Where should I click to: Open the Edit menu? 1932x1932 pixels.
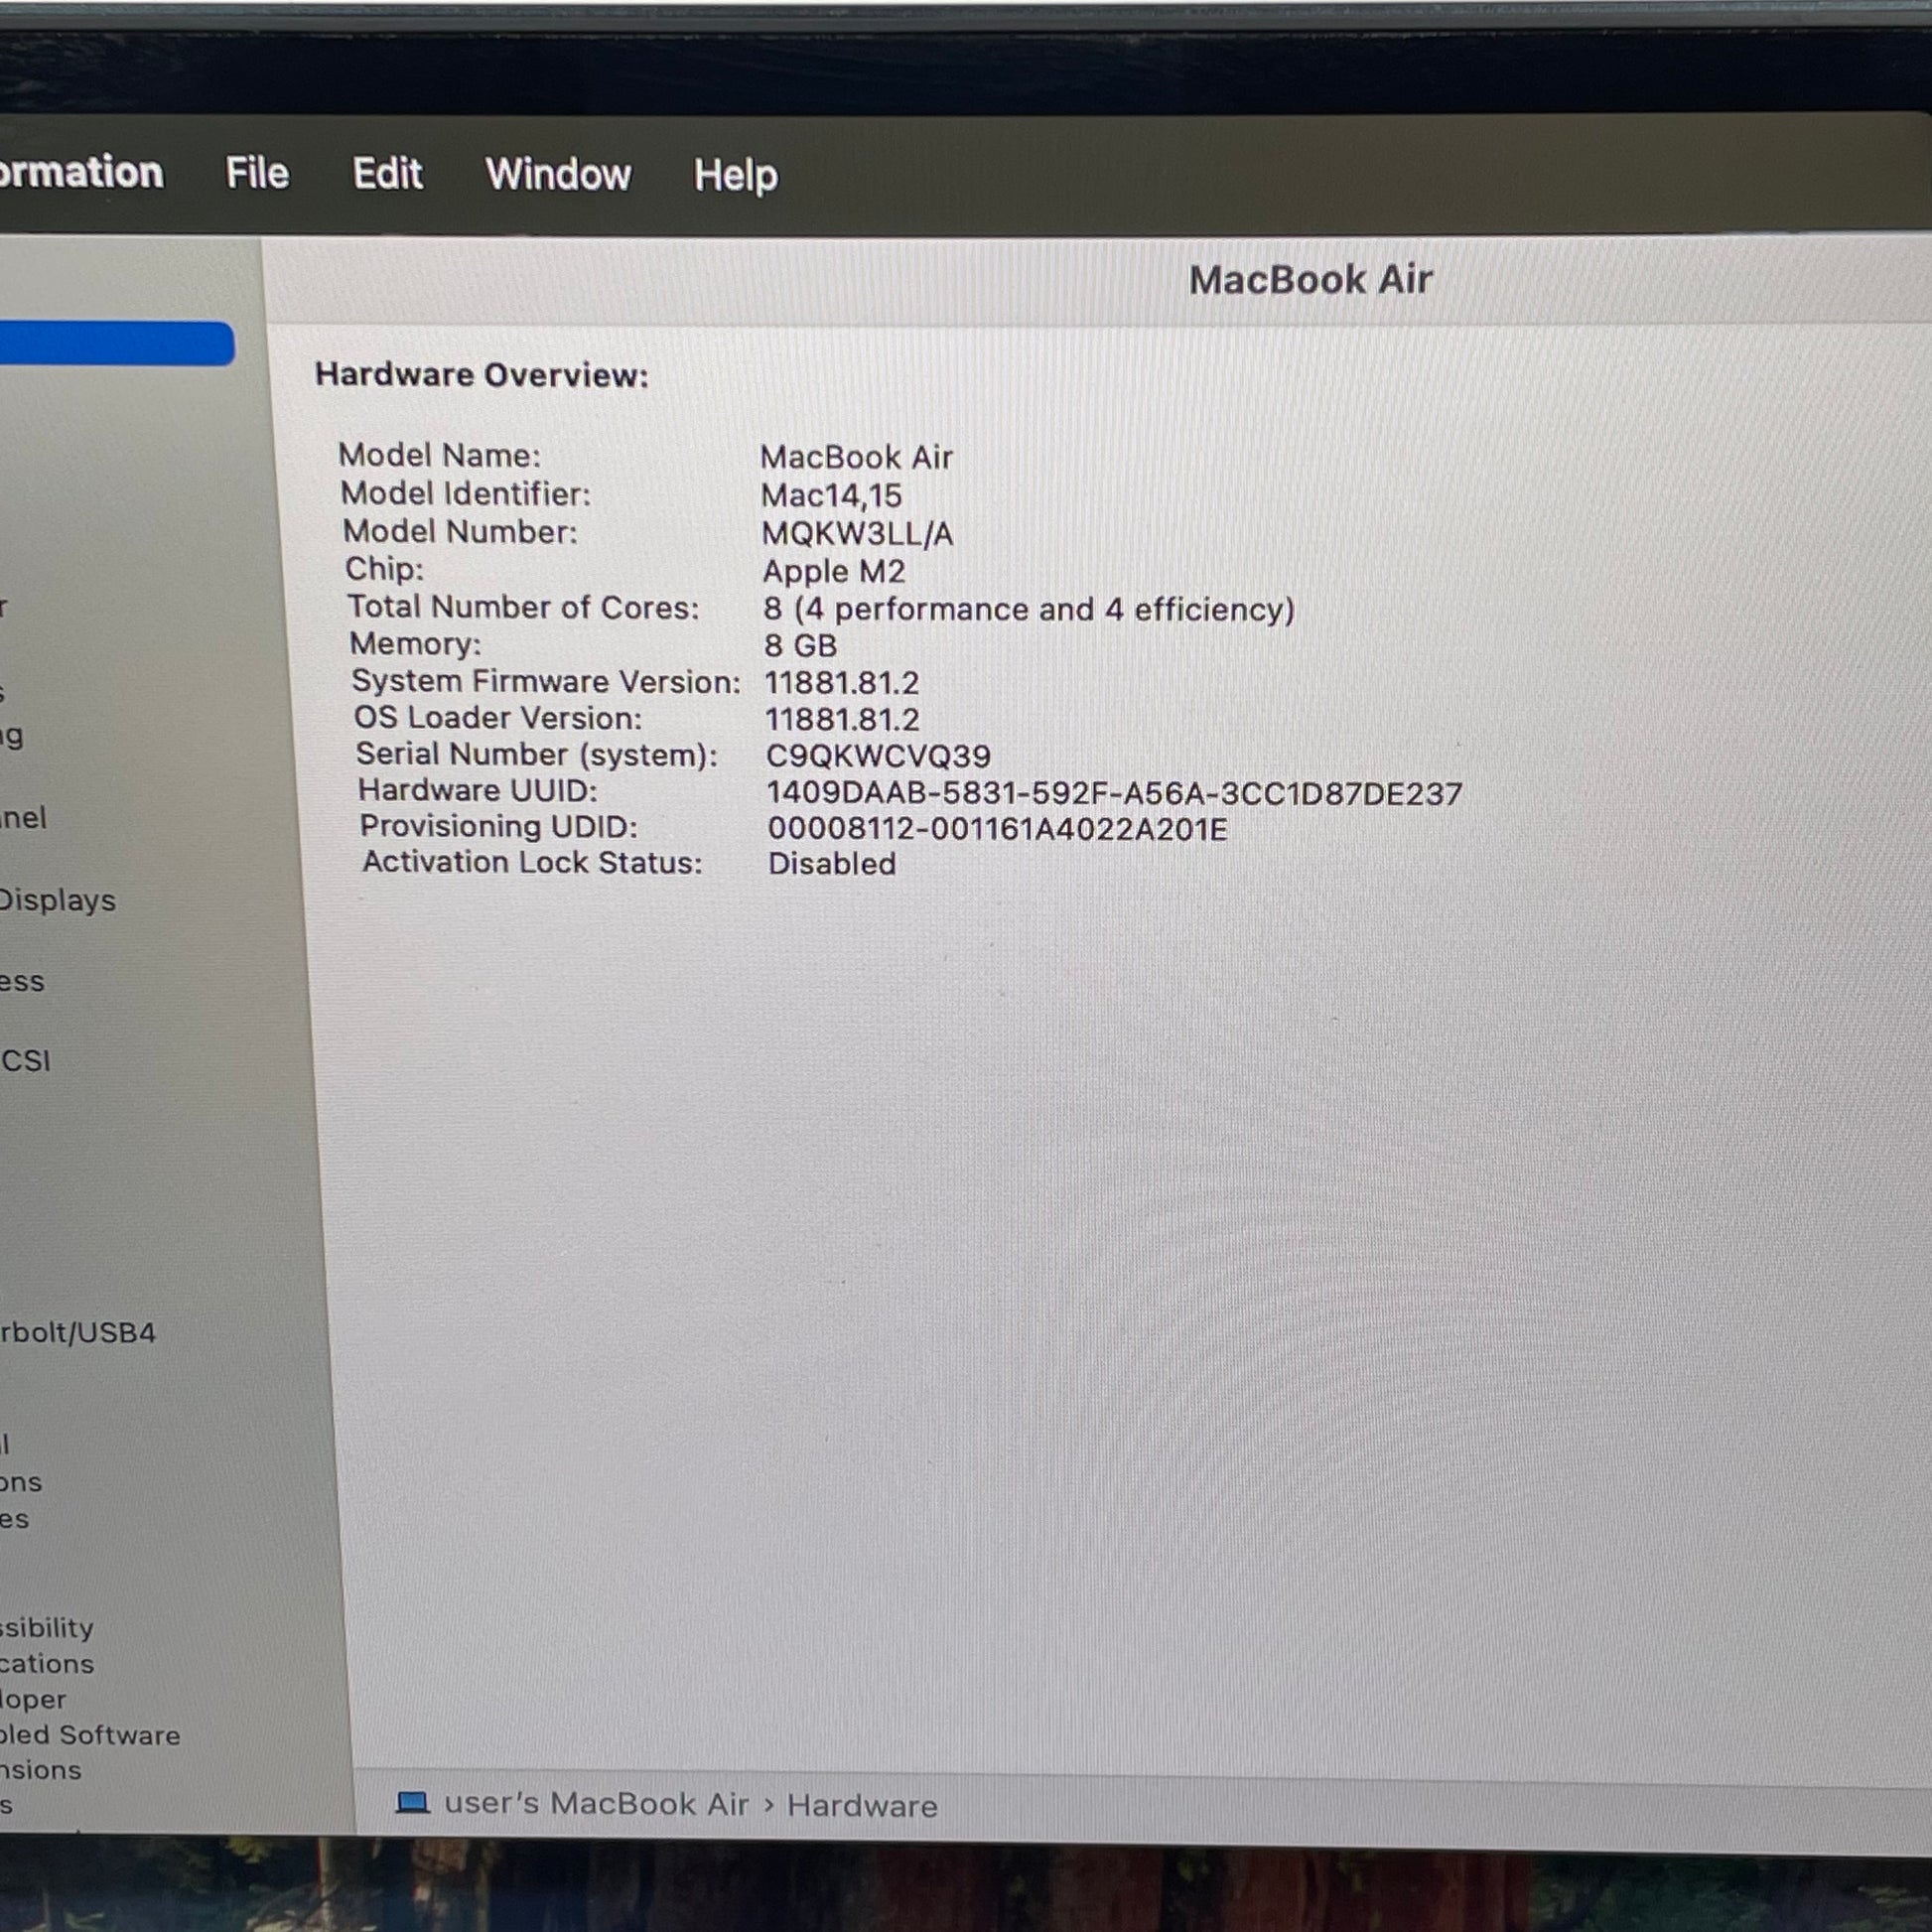[x=387, y=174]
